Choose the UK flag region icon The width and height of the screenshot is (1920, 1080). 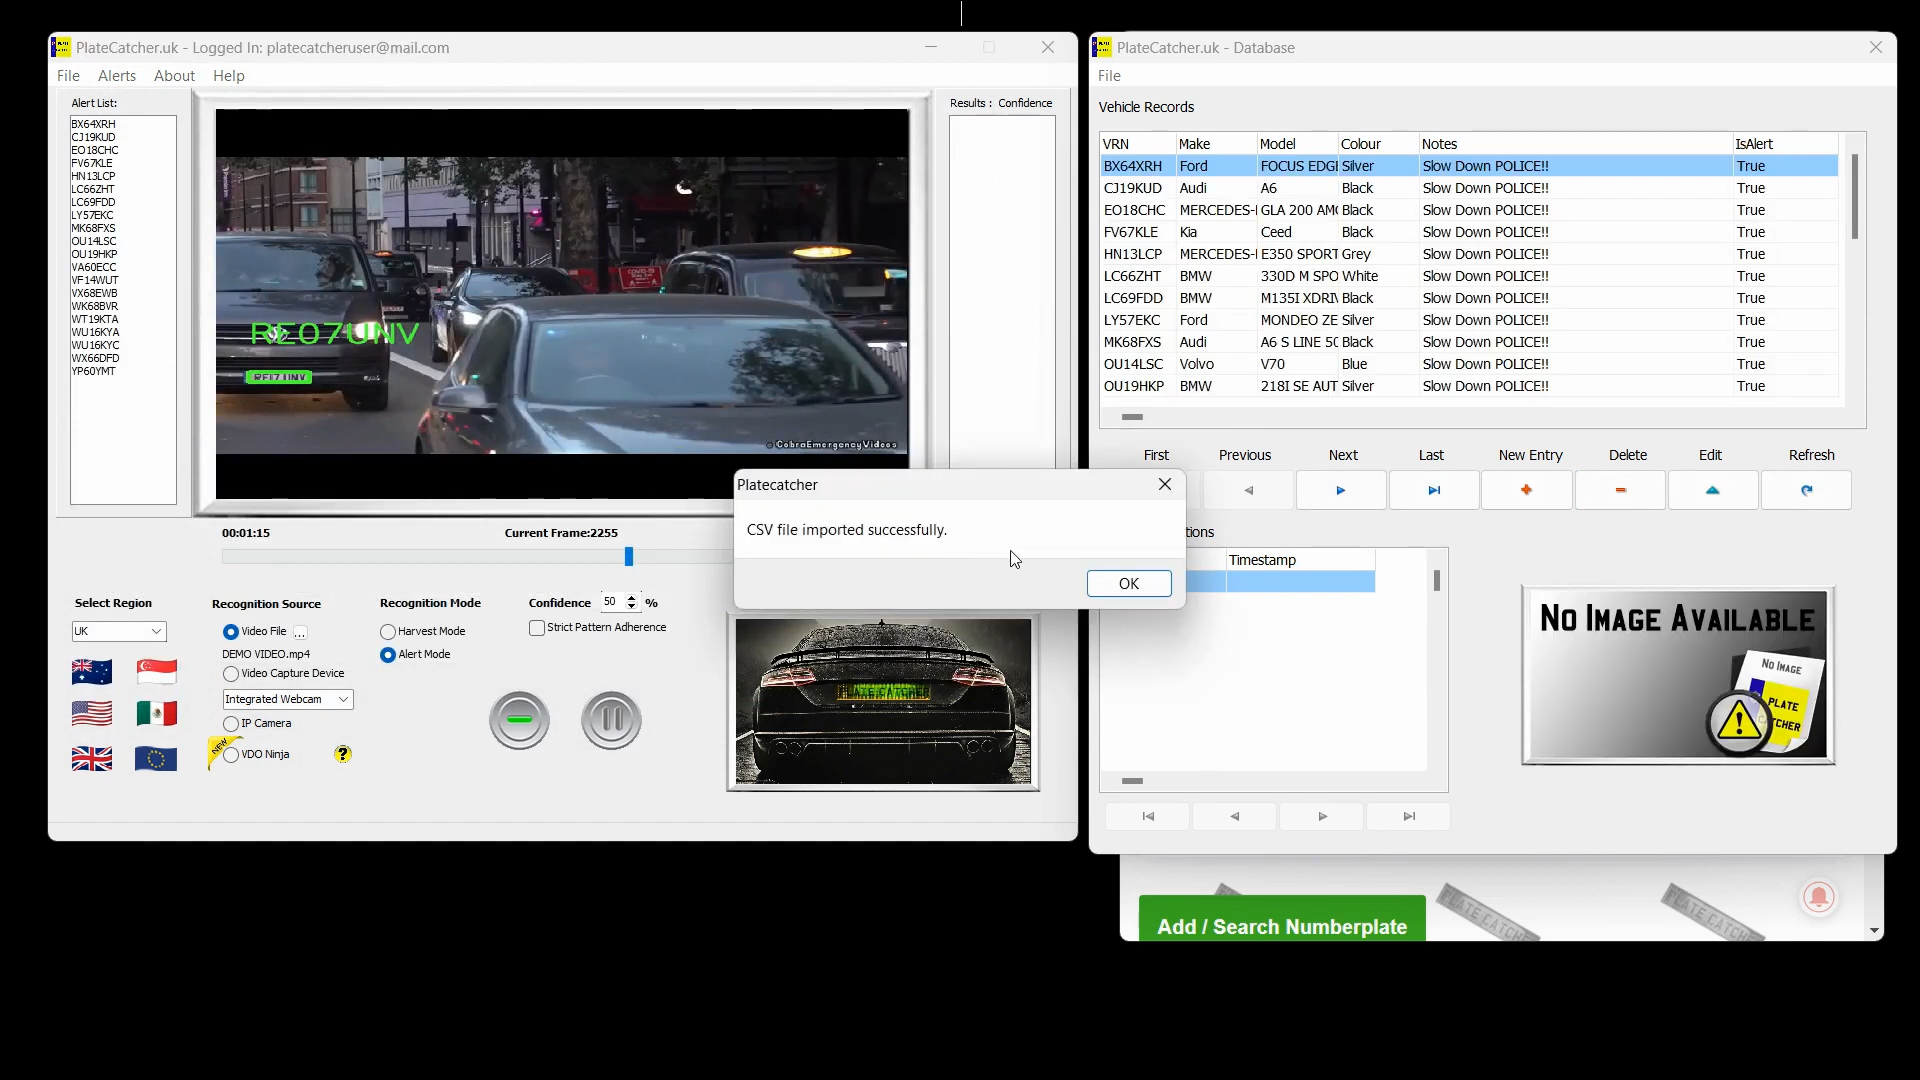(92, 759)
